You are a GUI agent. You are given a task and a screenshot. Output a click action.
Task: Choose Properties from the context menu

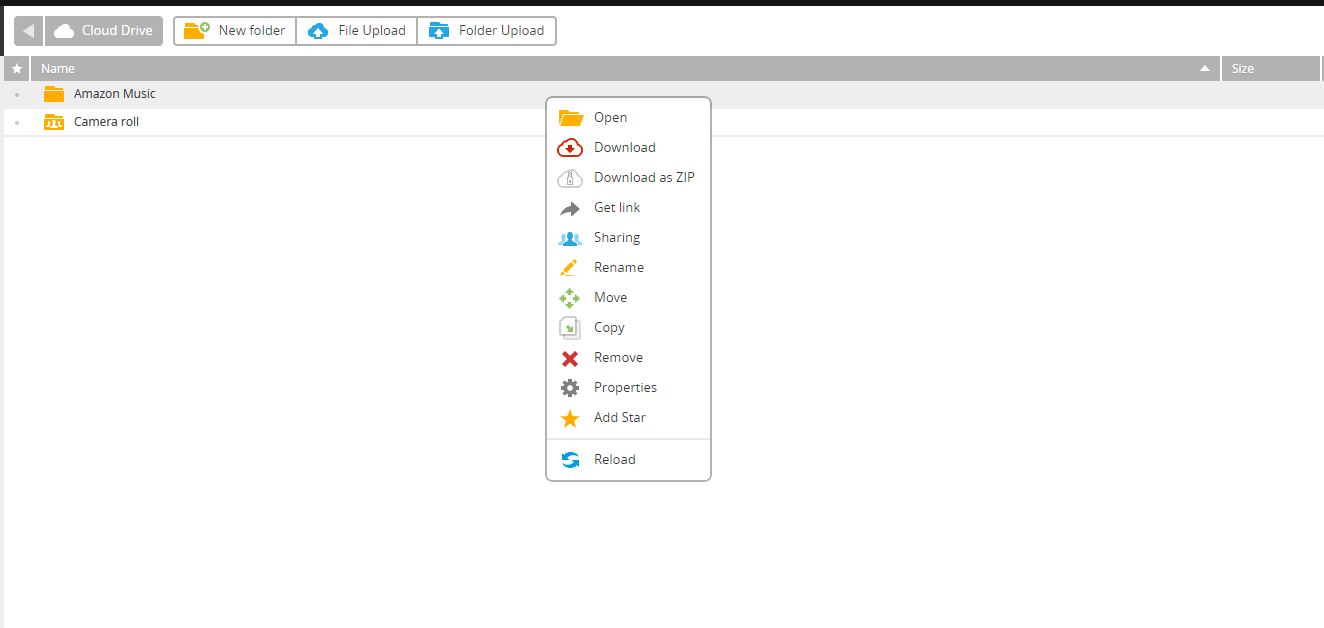click(x=625, y=388)
